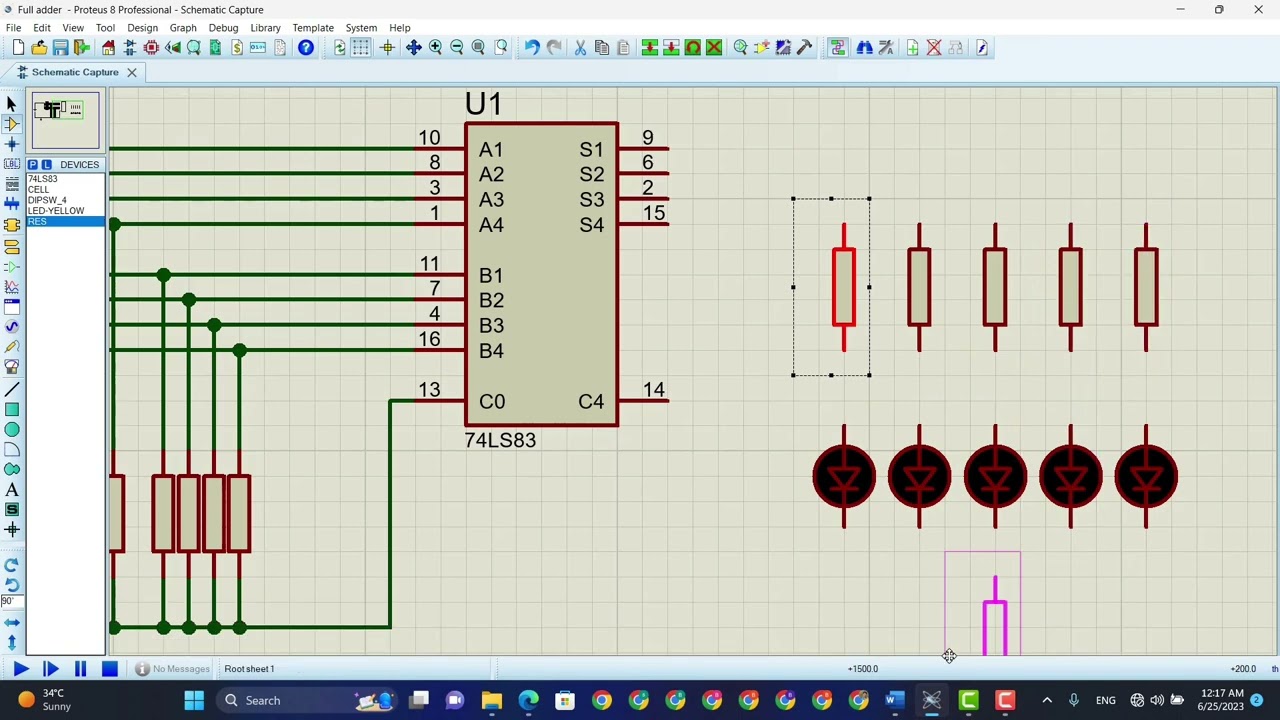Click the 74LS83 U1 component body
Screen dimensions: 1280x720
(x=541, y=275)
